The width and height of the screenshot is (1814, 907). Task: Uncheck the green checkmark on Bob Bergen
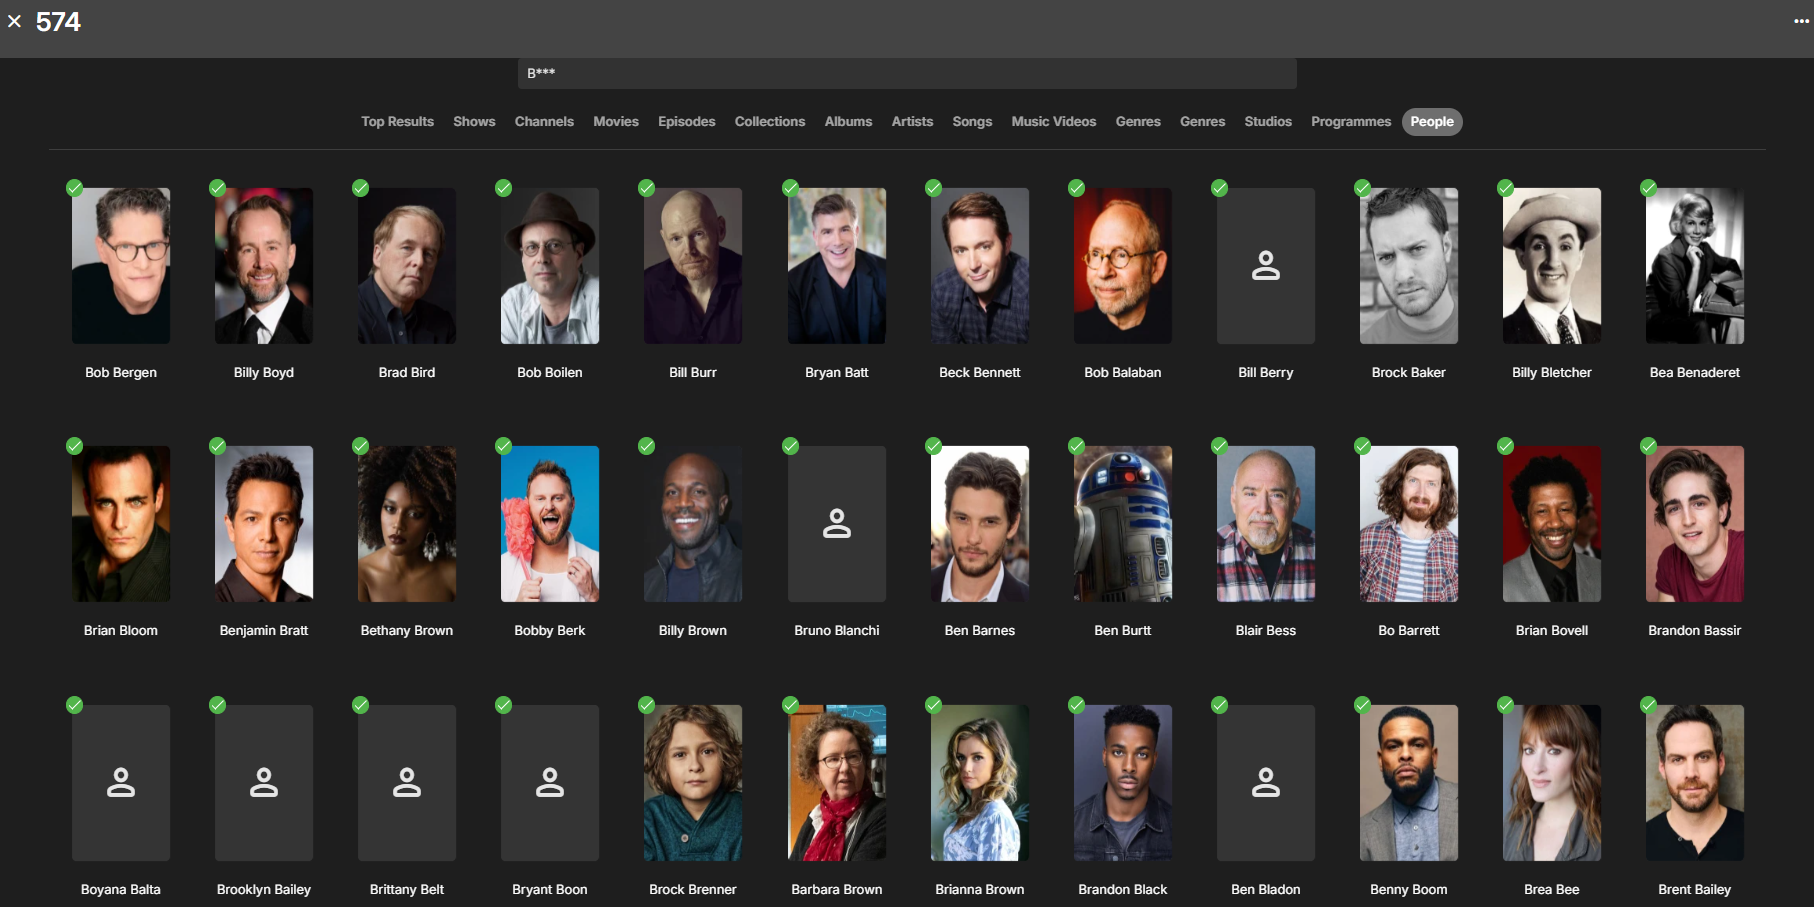click(74, 188)
